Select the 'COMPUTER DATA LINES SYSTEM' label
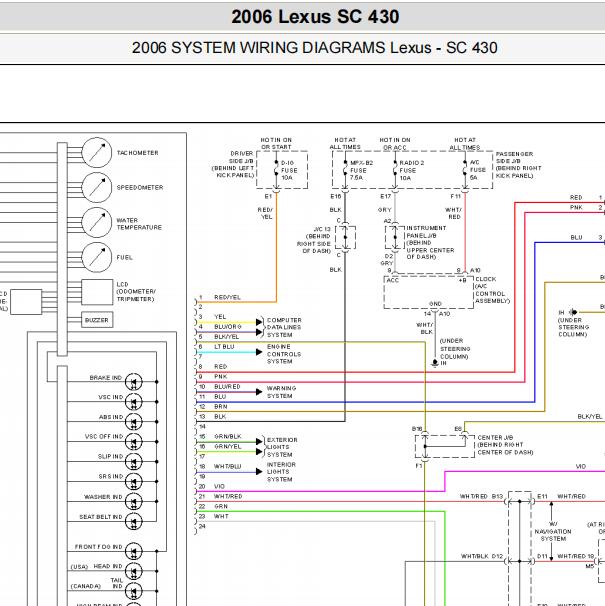The image size is (605, 606). (284, 327)
